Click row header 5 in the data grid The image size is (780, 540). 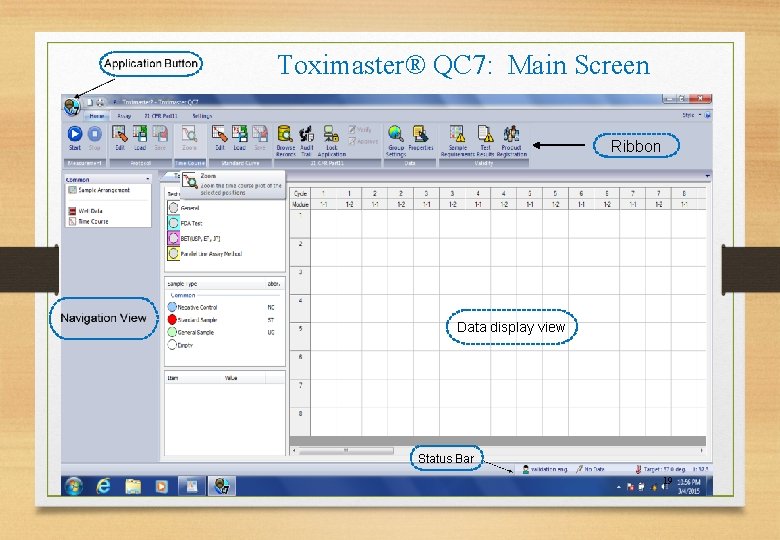(300, 337)
